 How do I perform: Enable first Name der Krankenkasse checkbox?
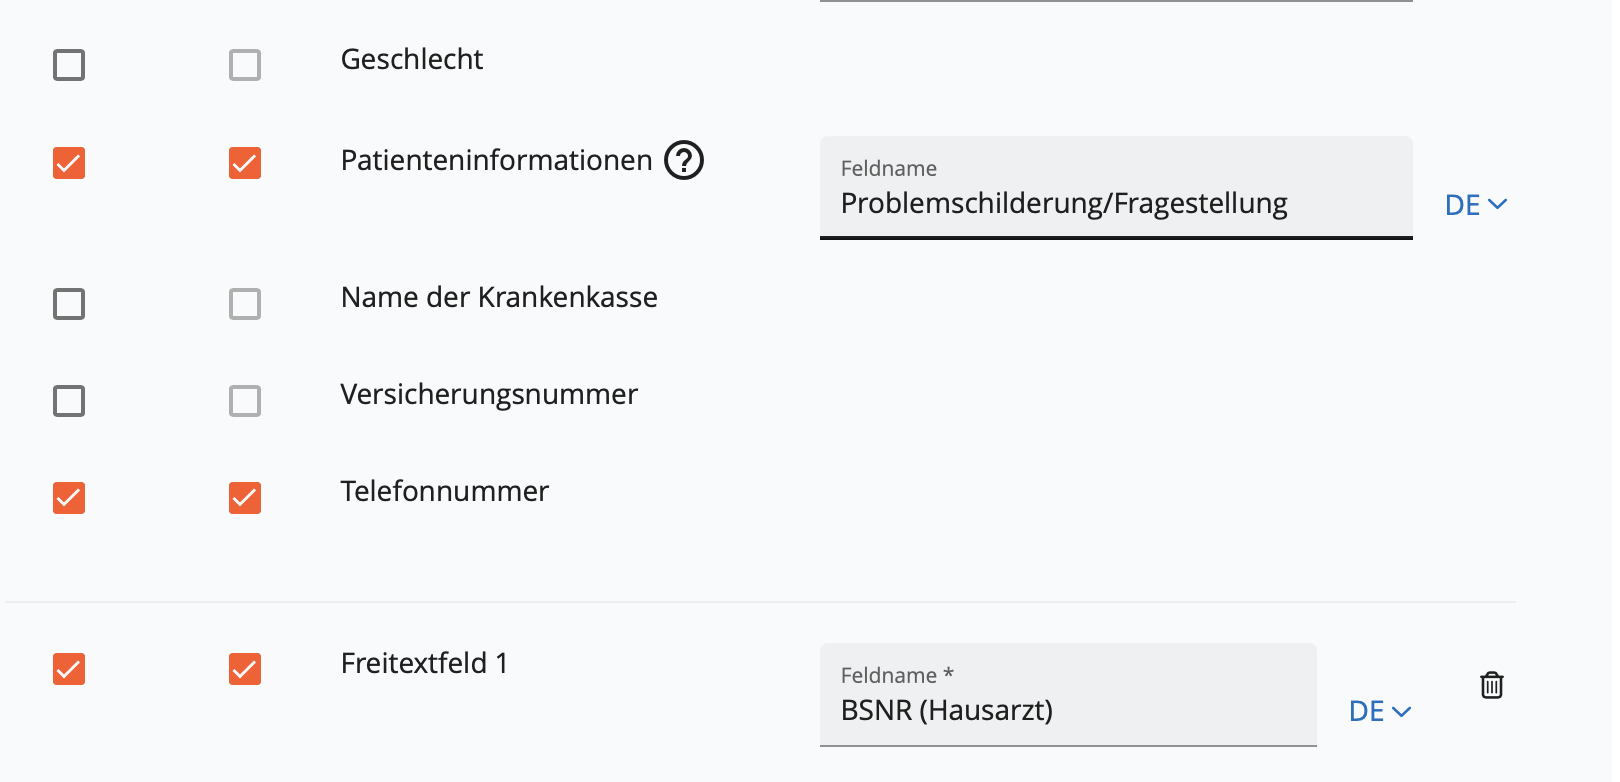(69, 304)
